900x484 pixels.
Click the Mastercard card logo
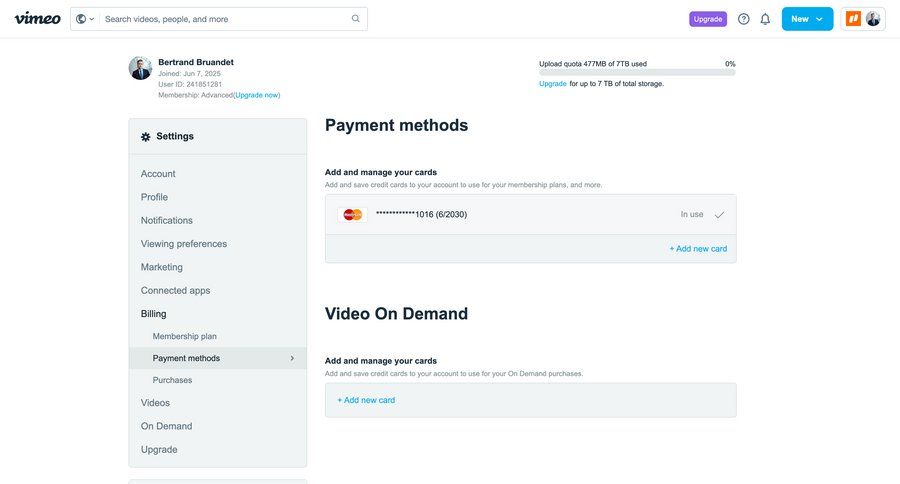click(x=352, y=215)
